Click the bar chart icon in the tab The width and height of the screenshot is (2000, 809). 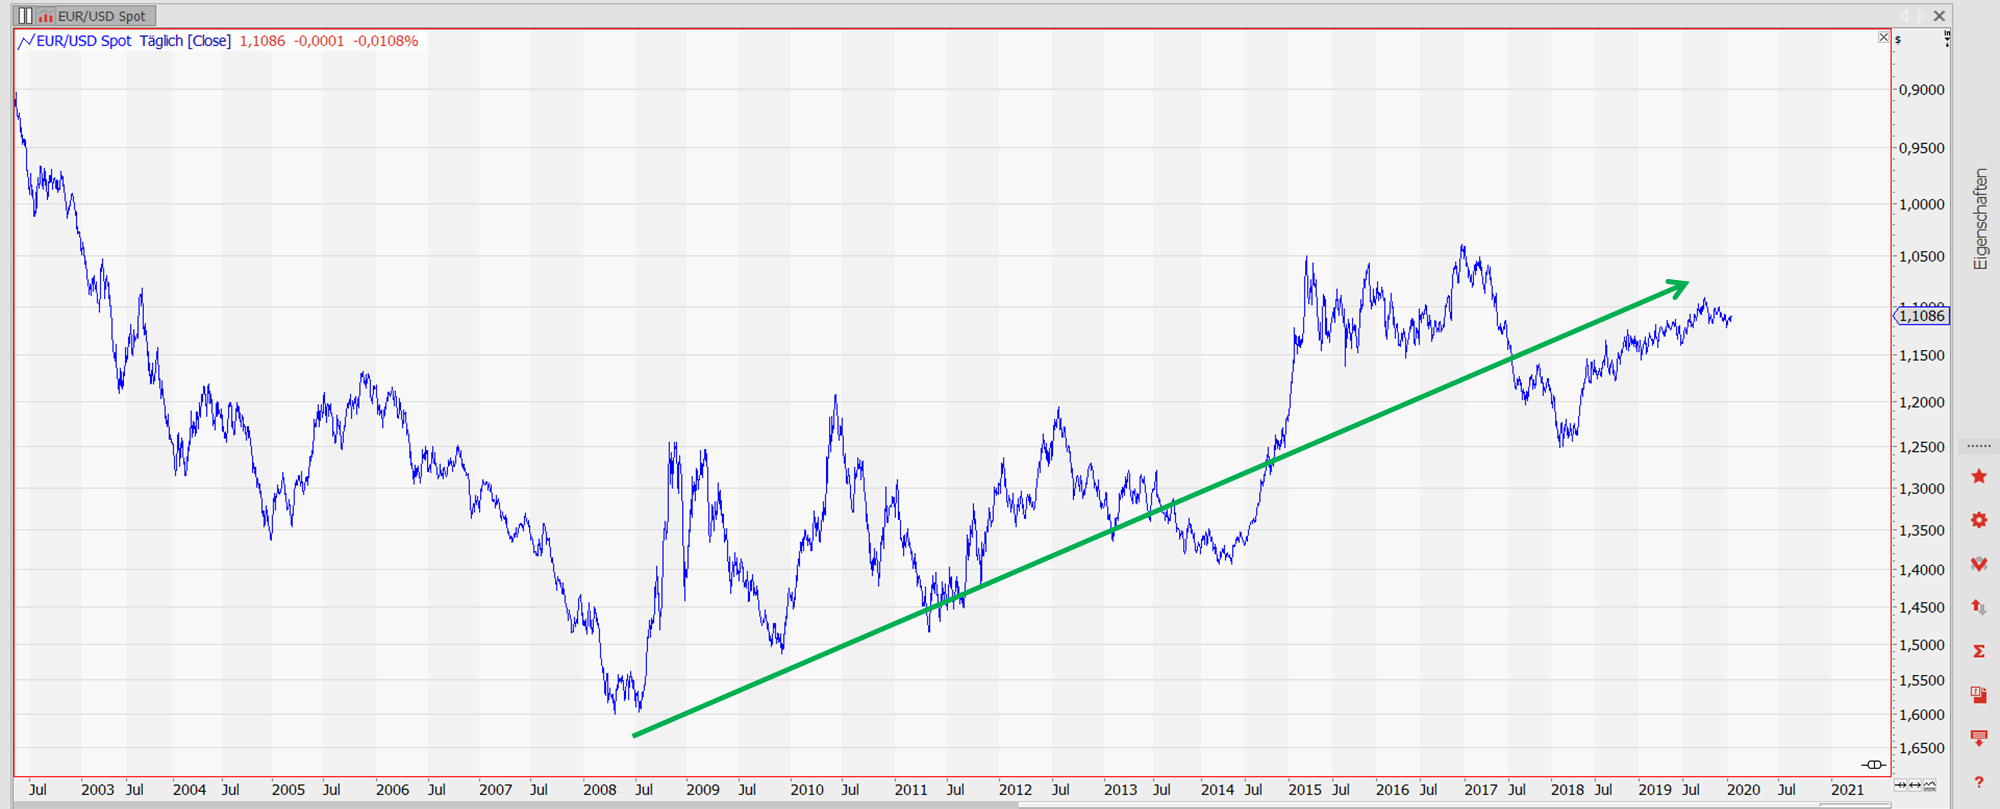46,16
